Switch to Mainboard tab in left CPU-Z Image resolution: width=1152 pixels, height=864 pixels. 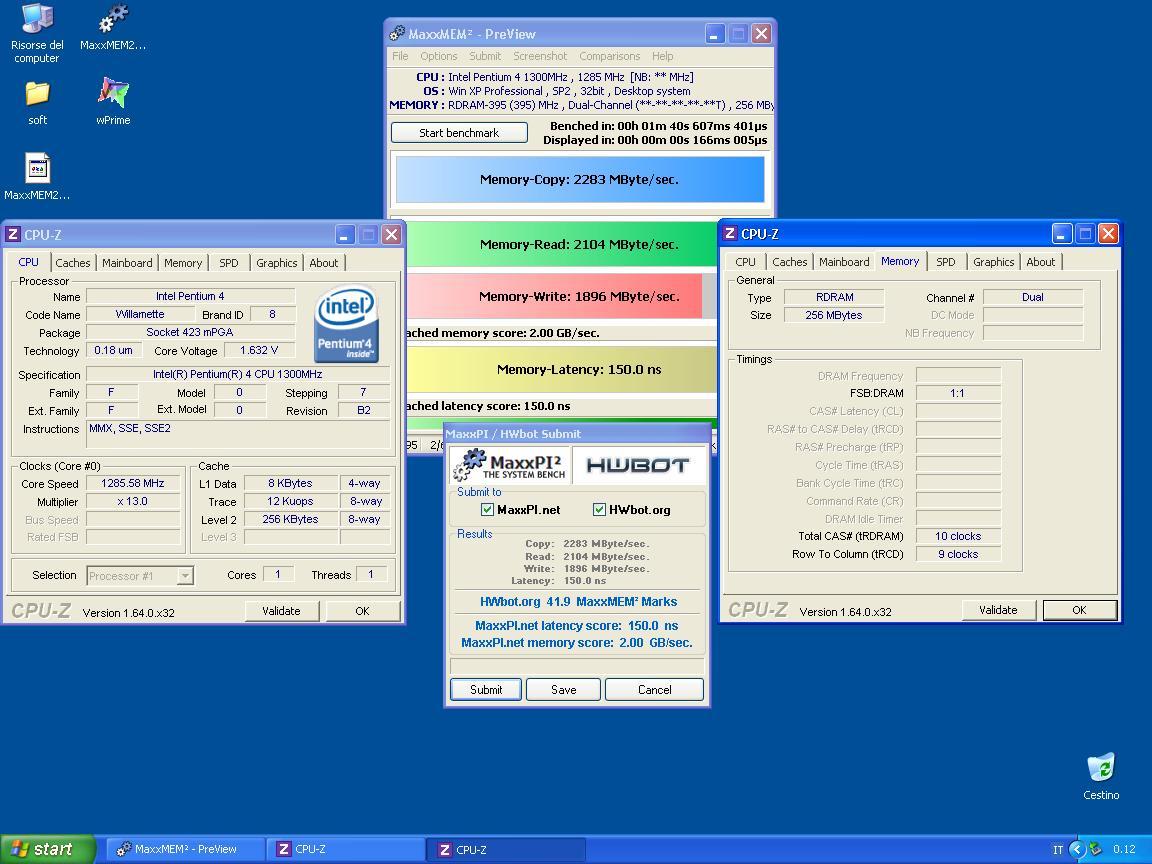click(127, 263)
